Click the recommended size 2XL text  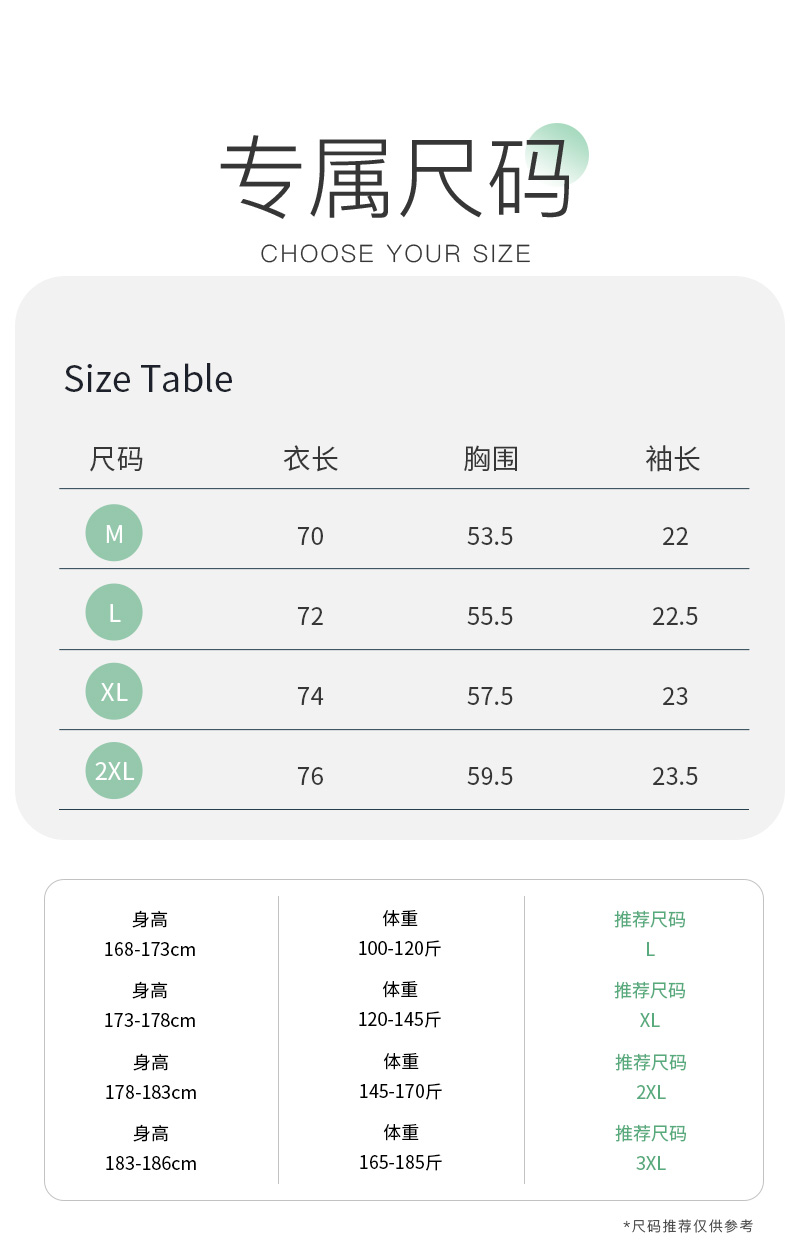click(650, 1092)
